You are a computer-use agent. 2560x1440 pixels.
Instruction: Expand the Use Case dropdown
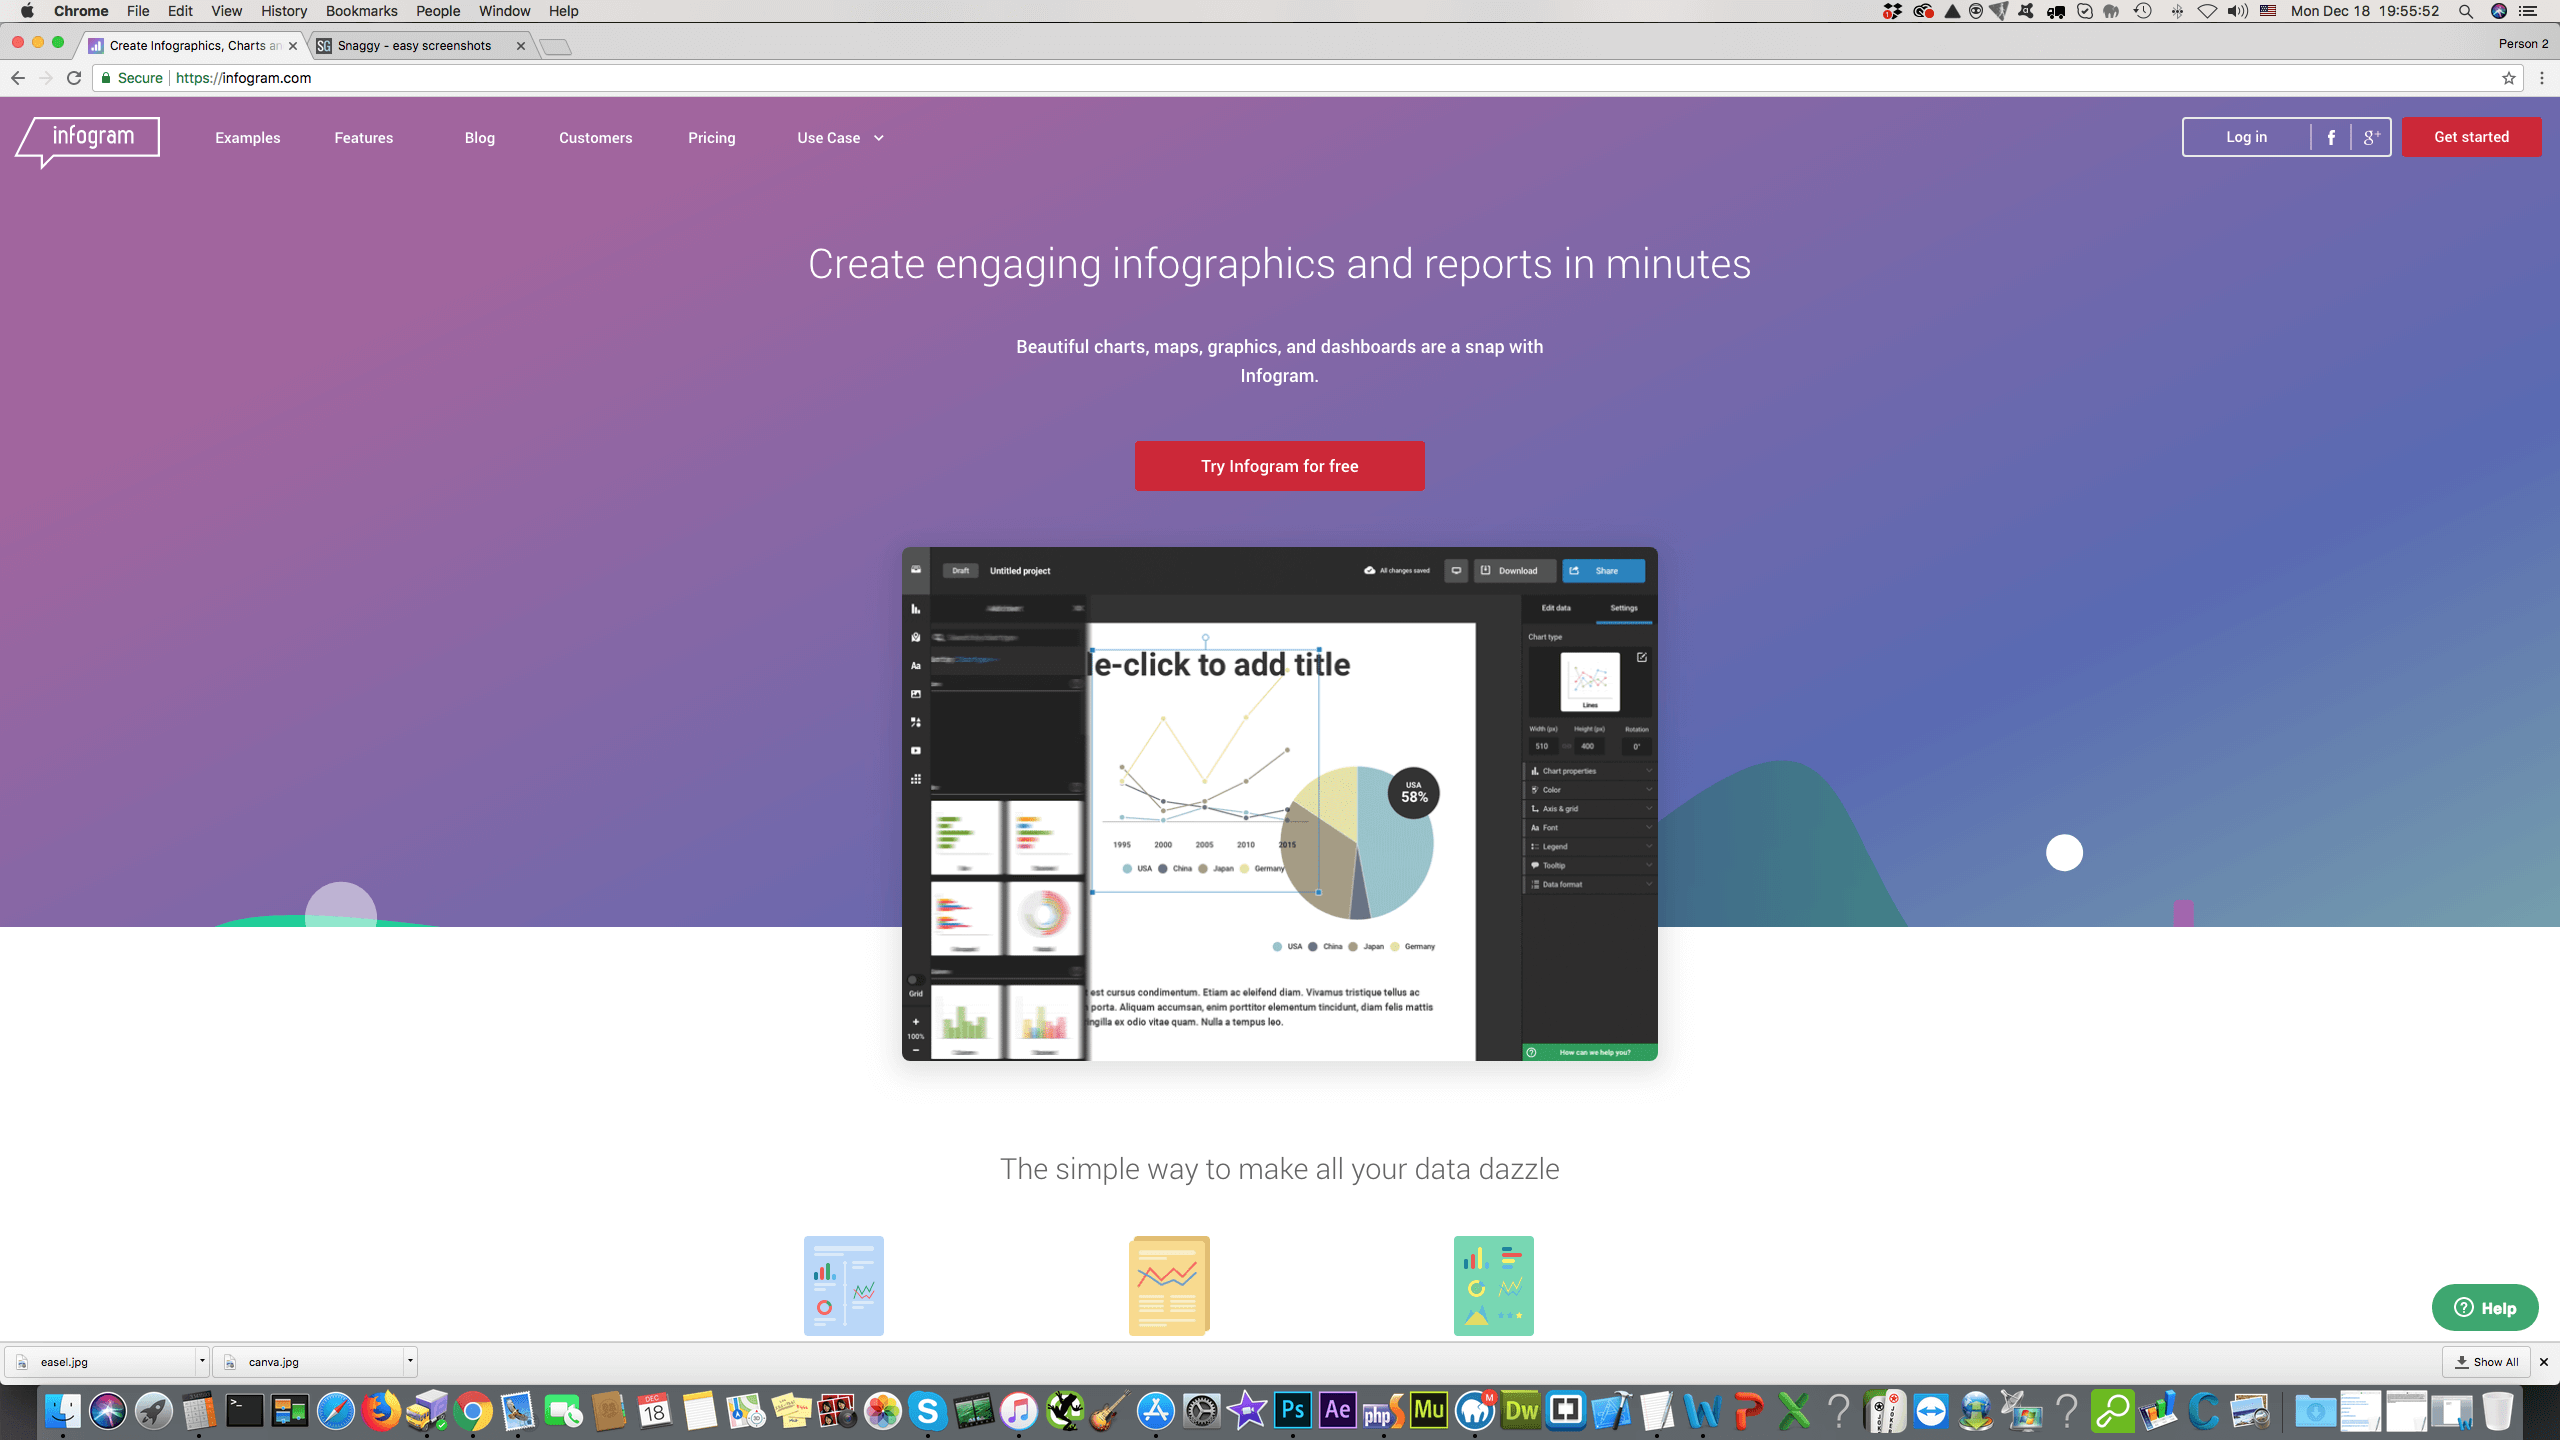click(840, 138)
